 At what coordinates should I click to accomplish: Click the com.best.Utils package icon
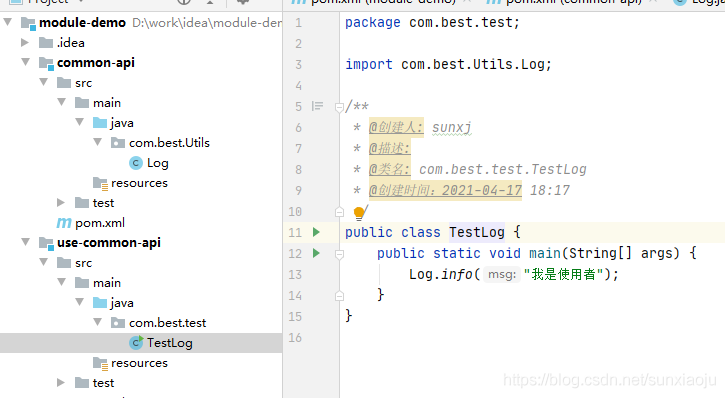coord(118,143)
